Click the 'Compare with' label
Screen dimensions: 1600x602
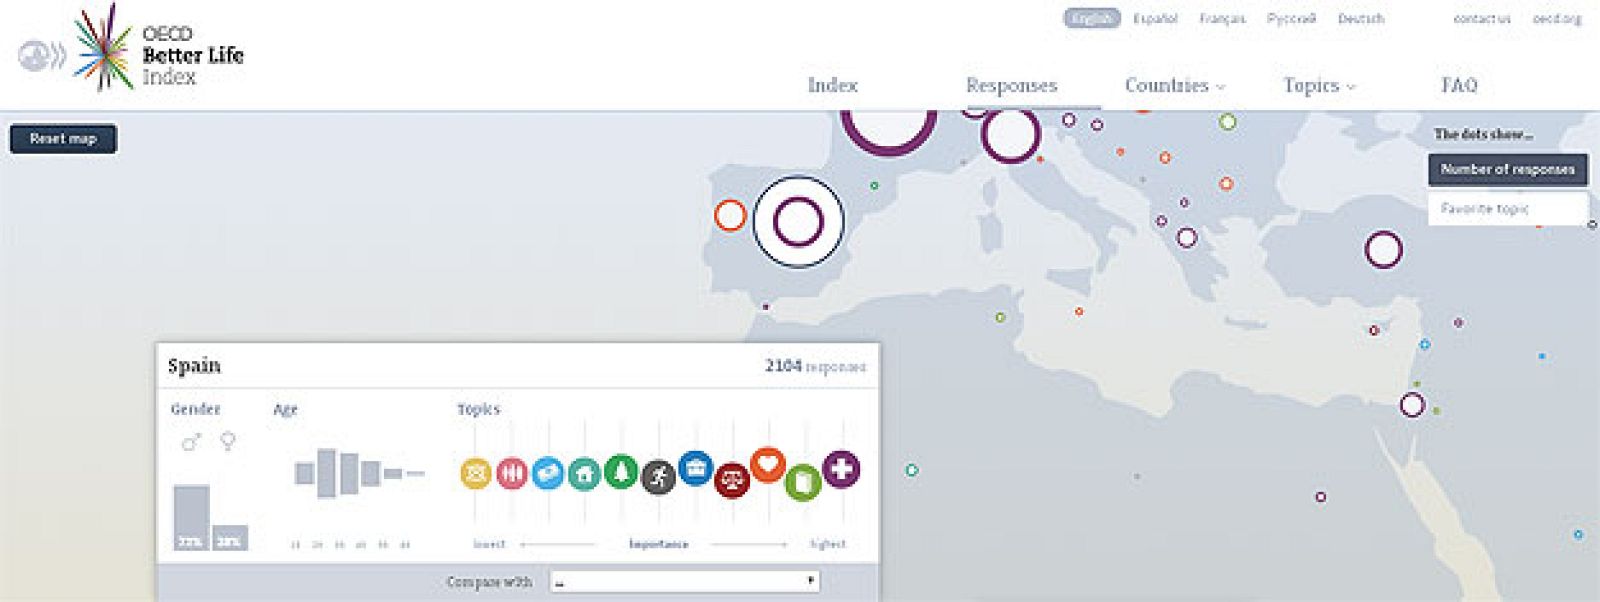[x=489, y=582]
